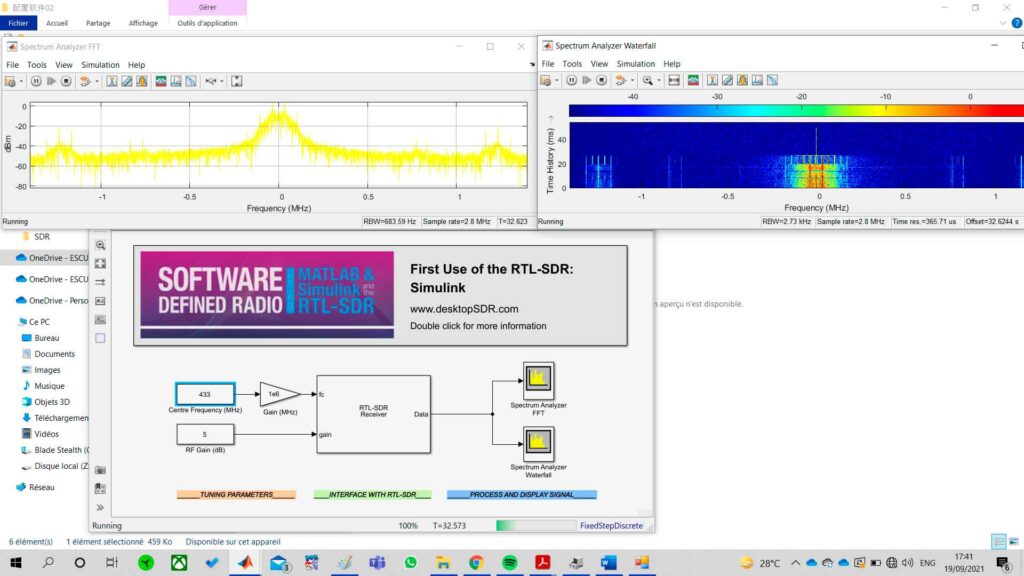Toggle CCDF Measurements in Waterfall toolbar
This screenshot has height=576, width=1024.
point(772,80)
